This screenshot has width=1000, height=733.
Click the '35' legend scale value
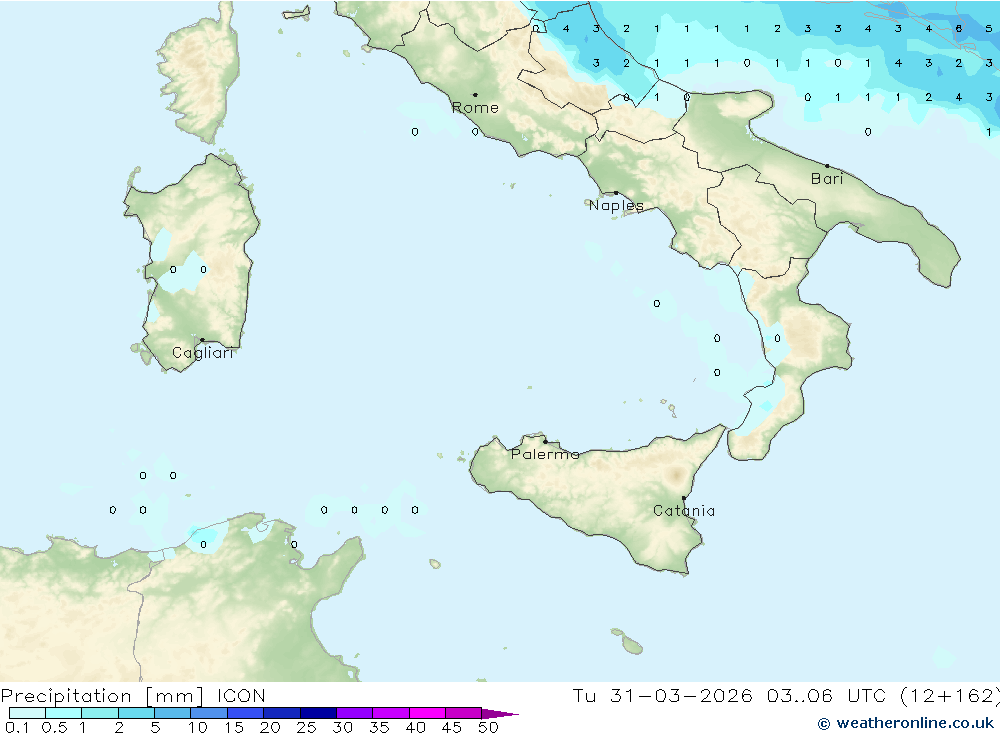pyautogui.click(x=379, y=727)
